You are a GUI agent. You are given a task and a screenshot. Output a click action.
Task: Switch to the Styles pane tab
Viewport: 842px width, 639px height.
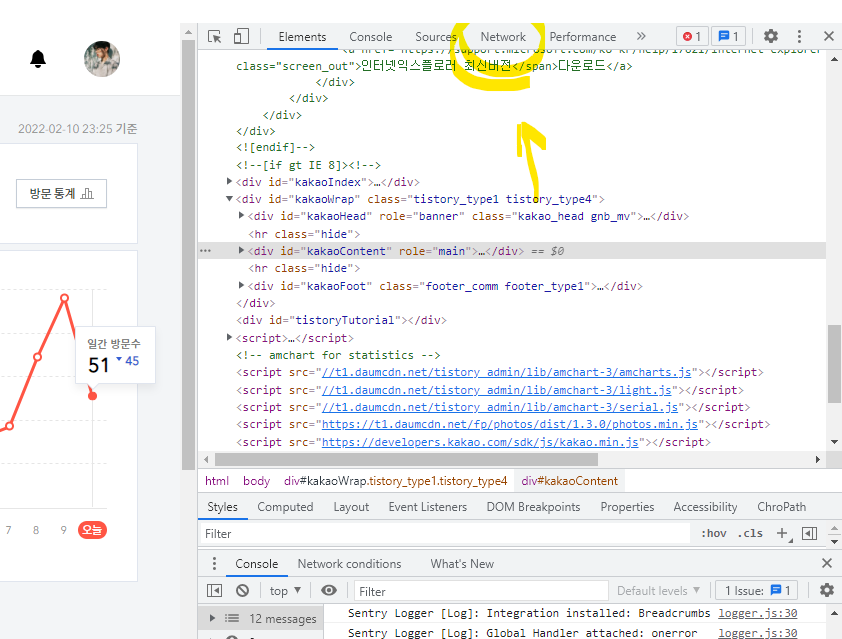(222, 507)
